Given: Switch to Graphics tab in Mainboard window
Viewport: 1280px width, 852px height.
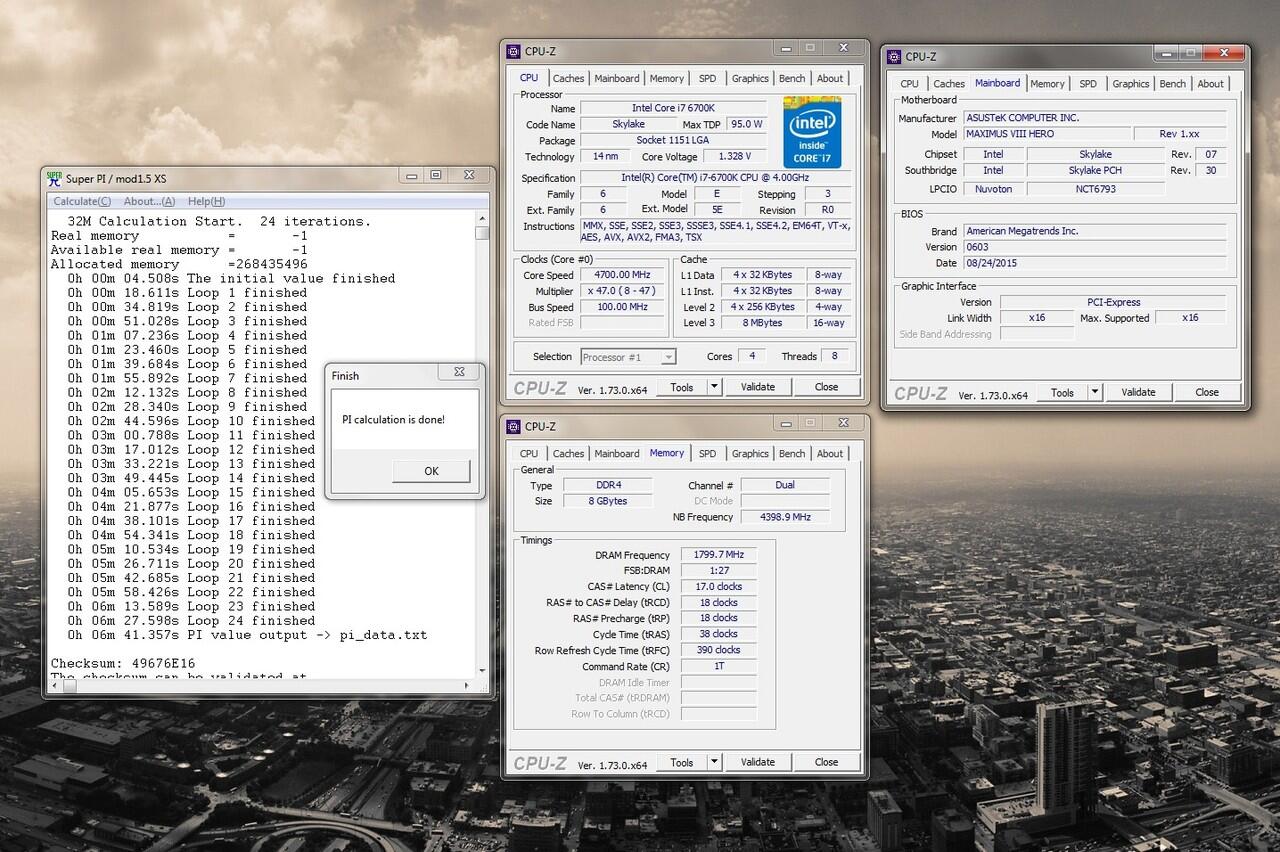Looking at the screenshot, I should coord(1131,84).
